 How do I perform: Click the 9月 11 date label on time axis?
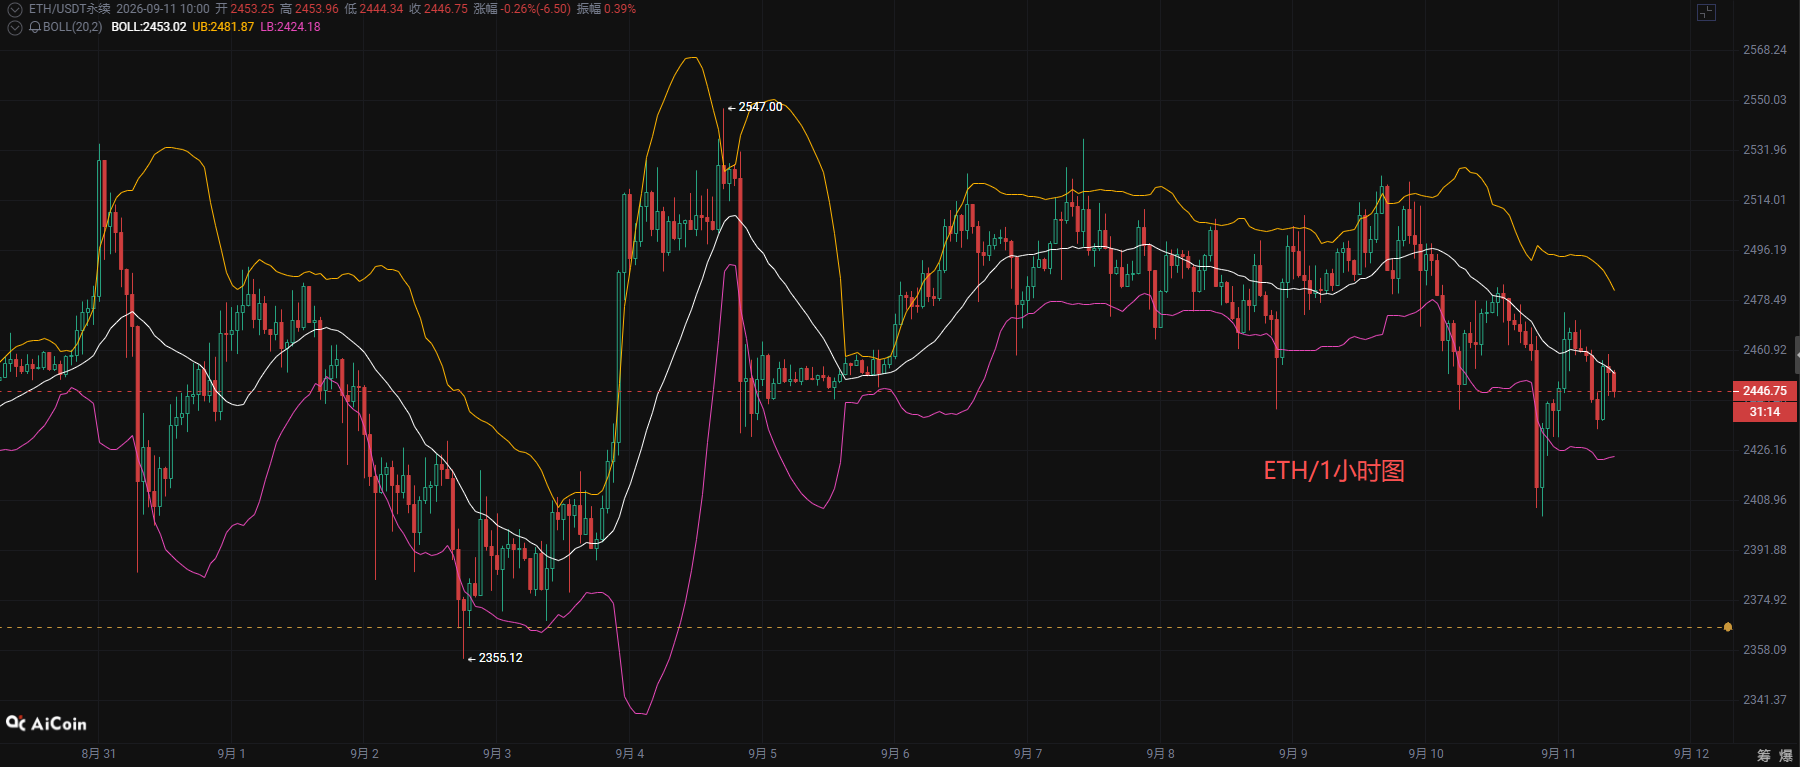coord(1558,754)
